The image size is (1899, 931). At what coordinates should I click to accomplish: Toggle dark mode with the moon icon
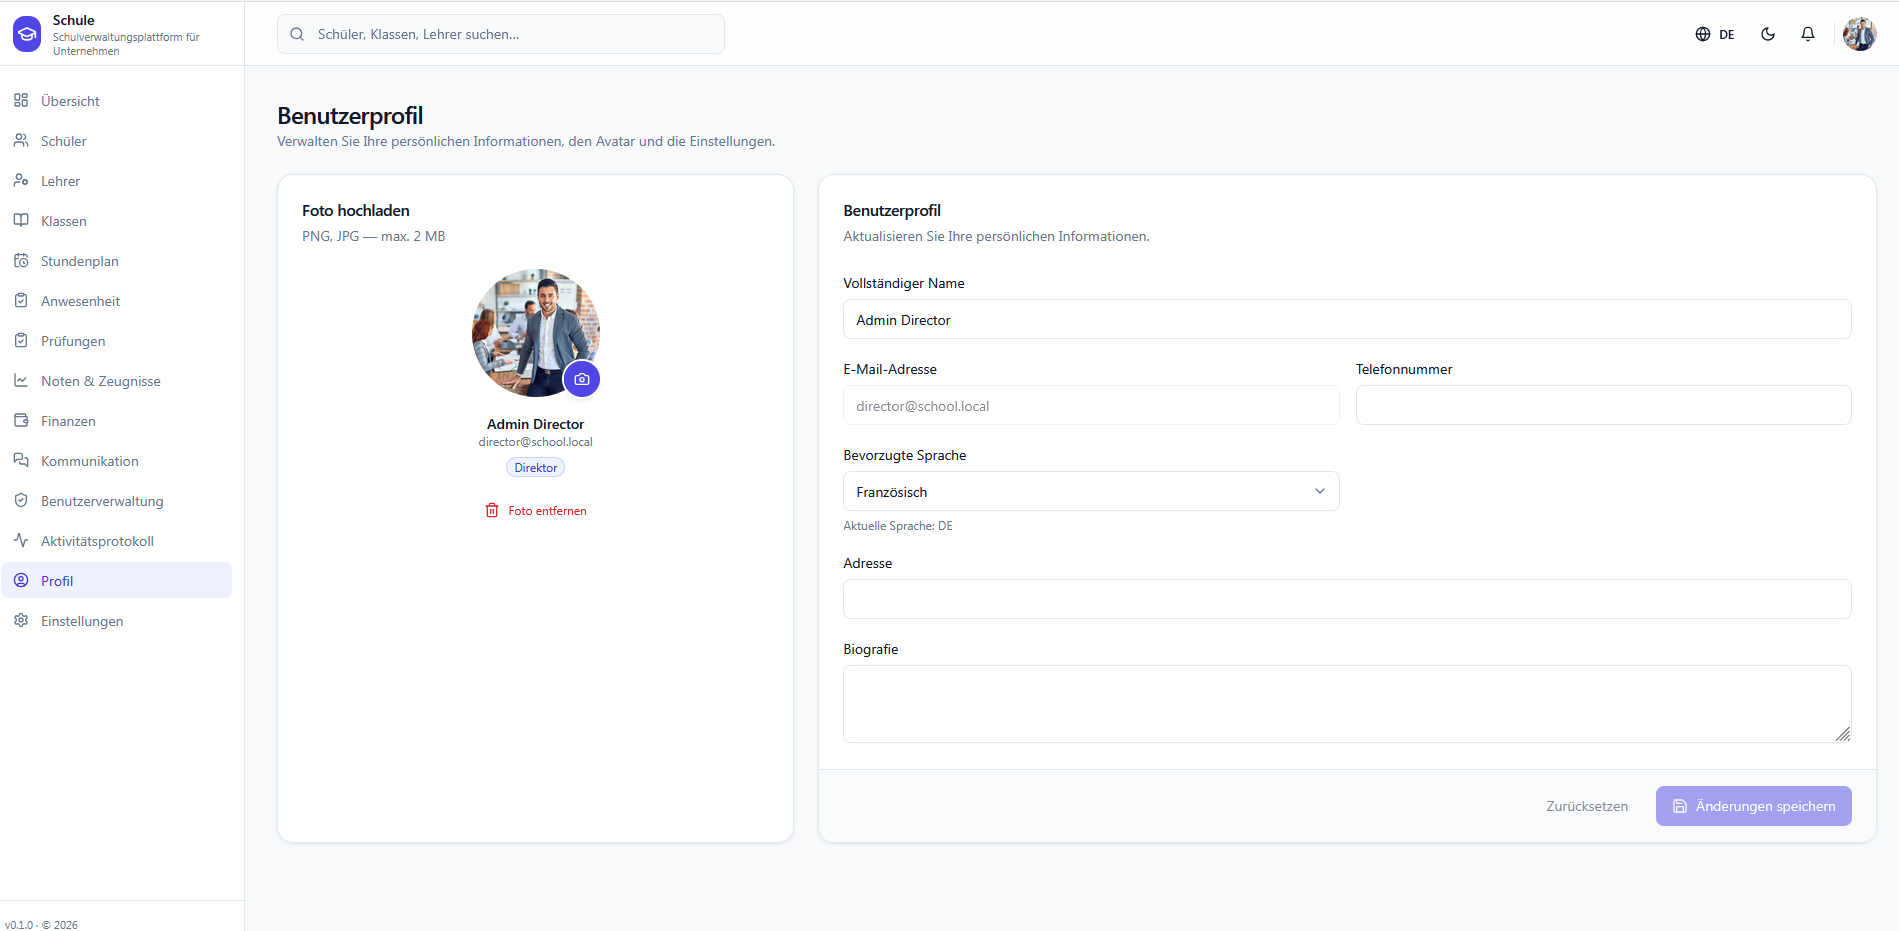tap(1768, 34)
